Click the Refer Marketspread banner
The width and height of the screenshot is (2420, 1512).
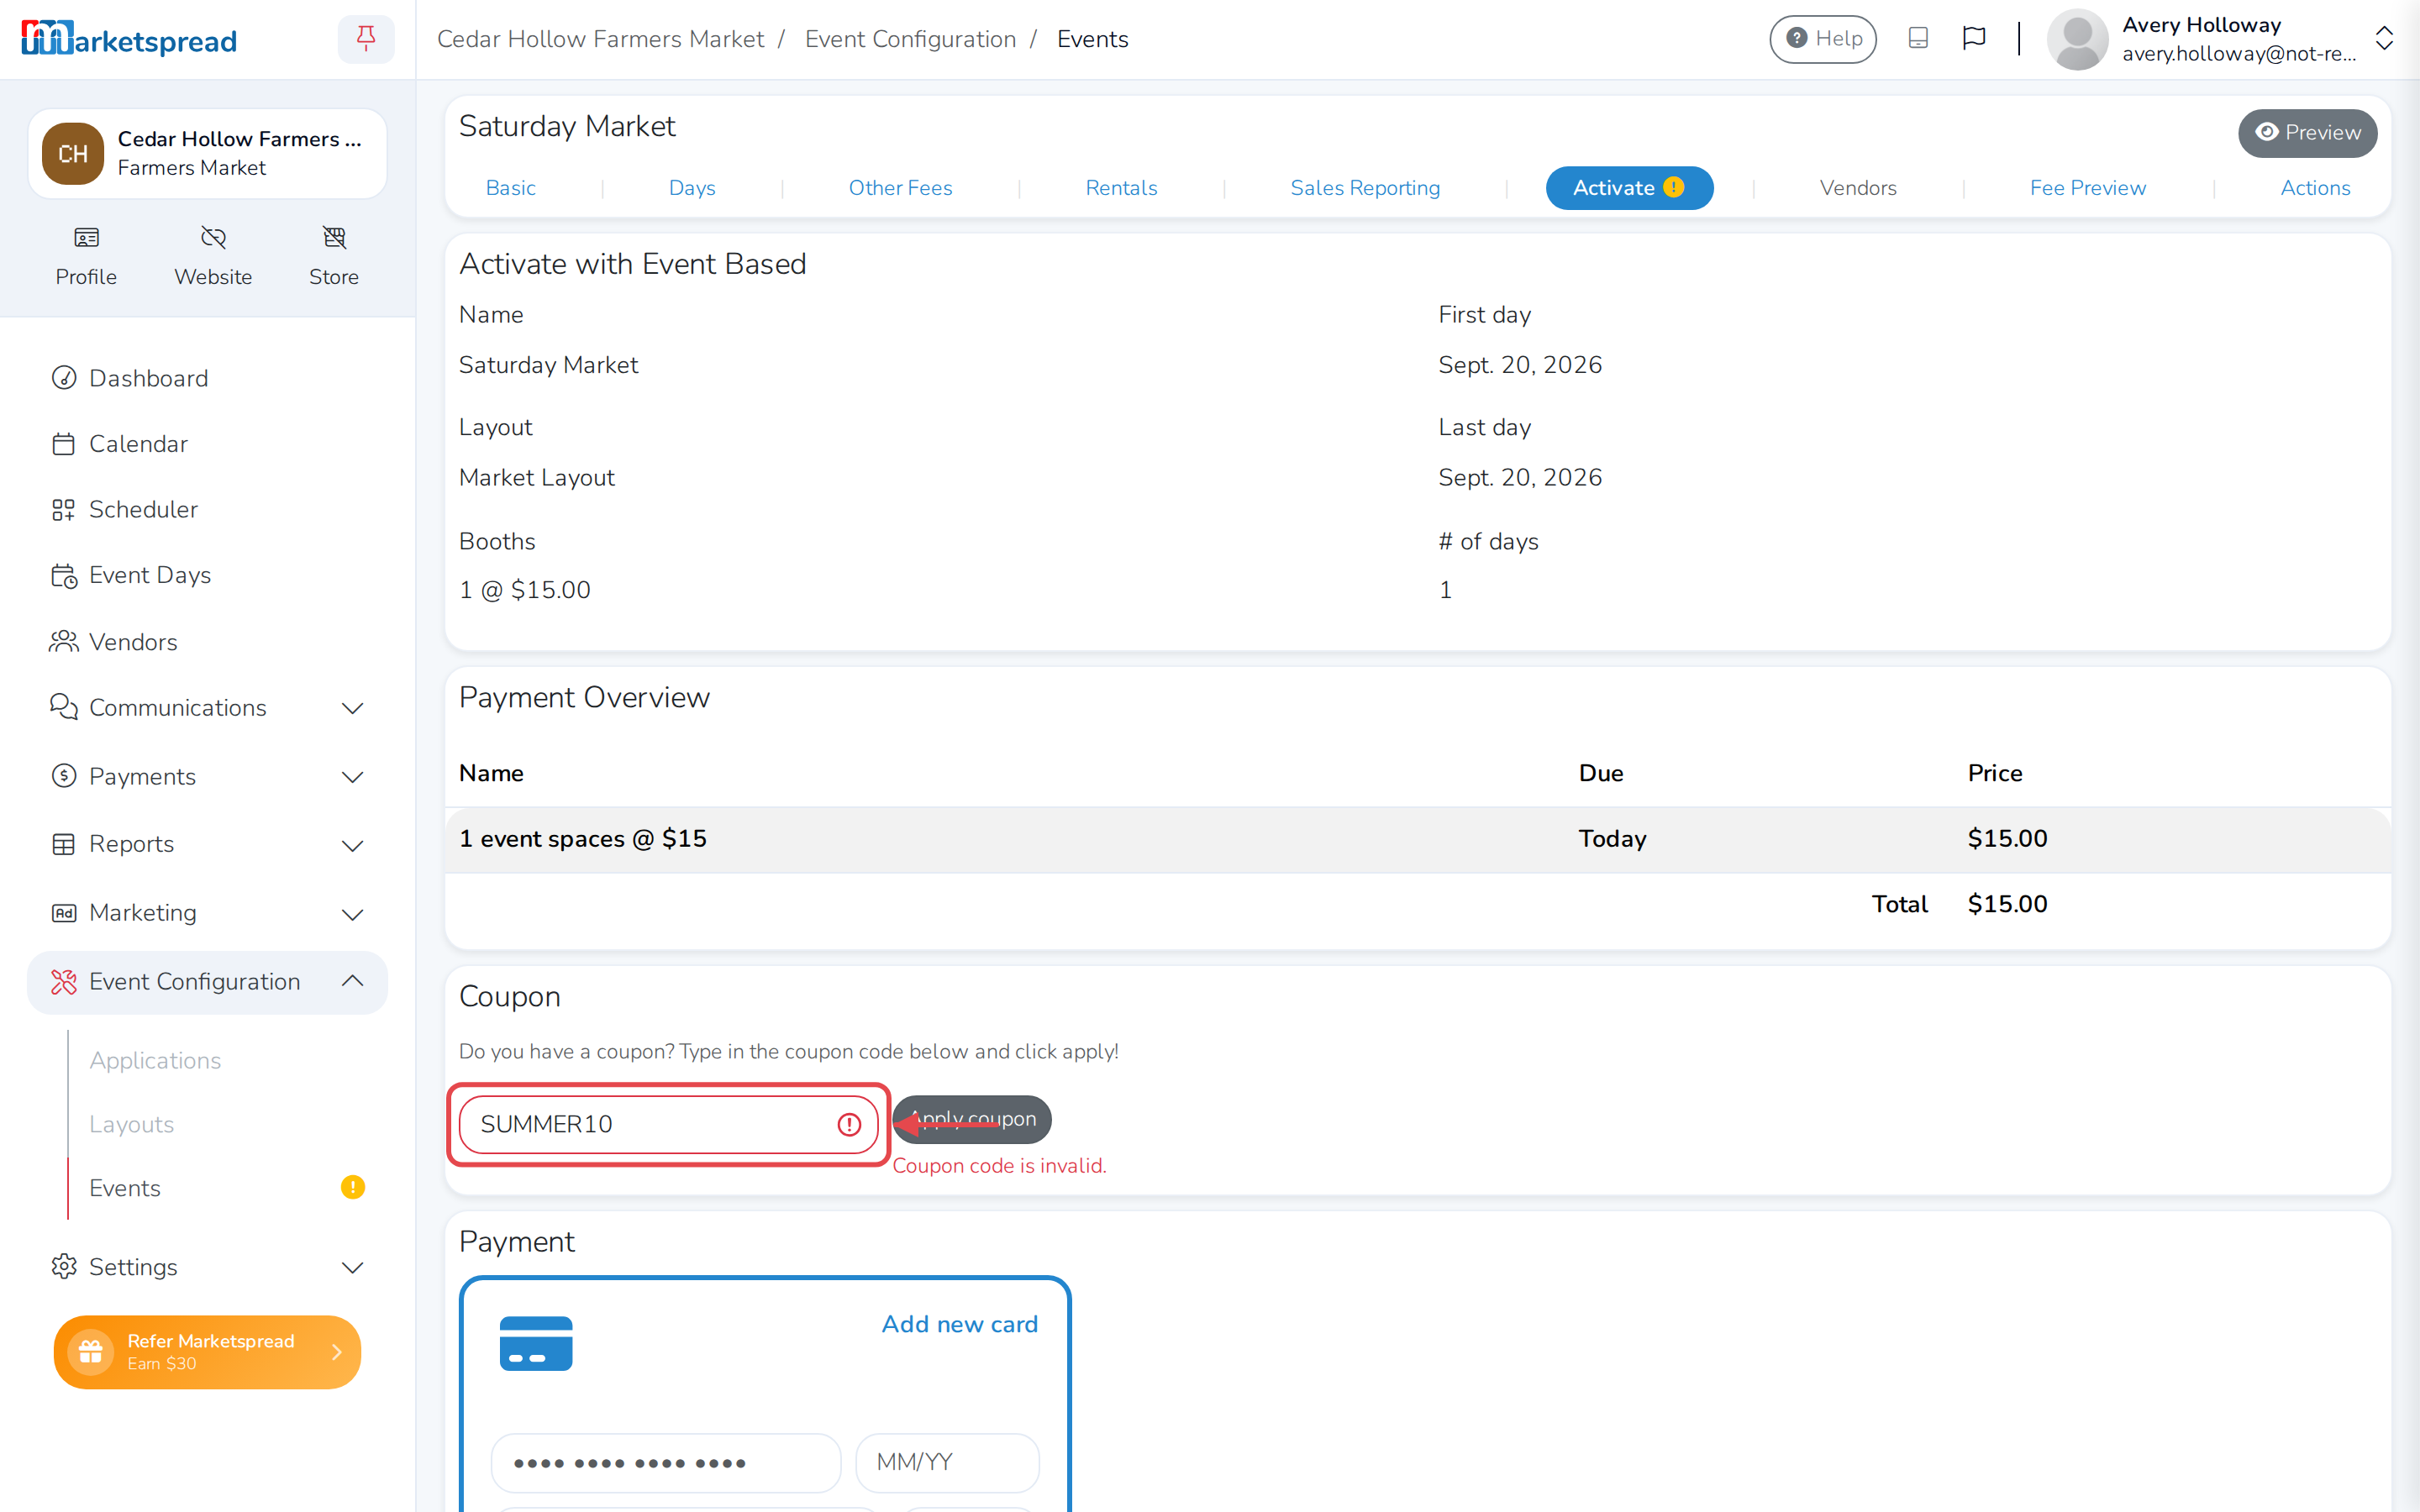207,1352
